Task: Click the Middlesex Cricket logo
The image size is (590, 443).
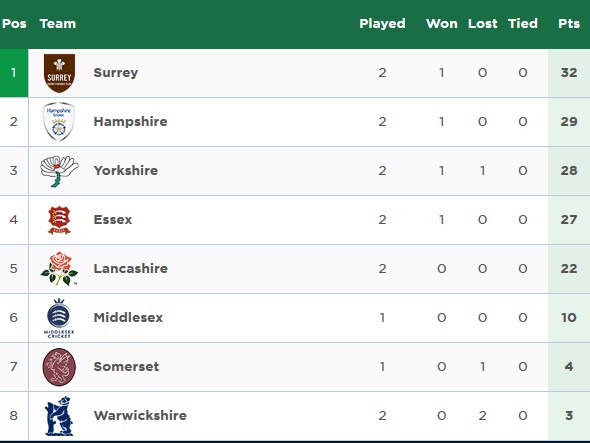Action: tap(59, 318)
